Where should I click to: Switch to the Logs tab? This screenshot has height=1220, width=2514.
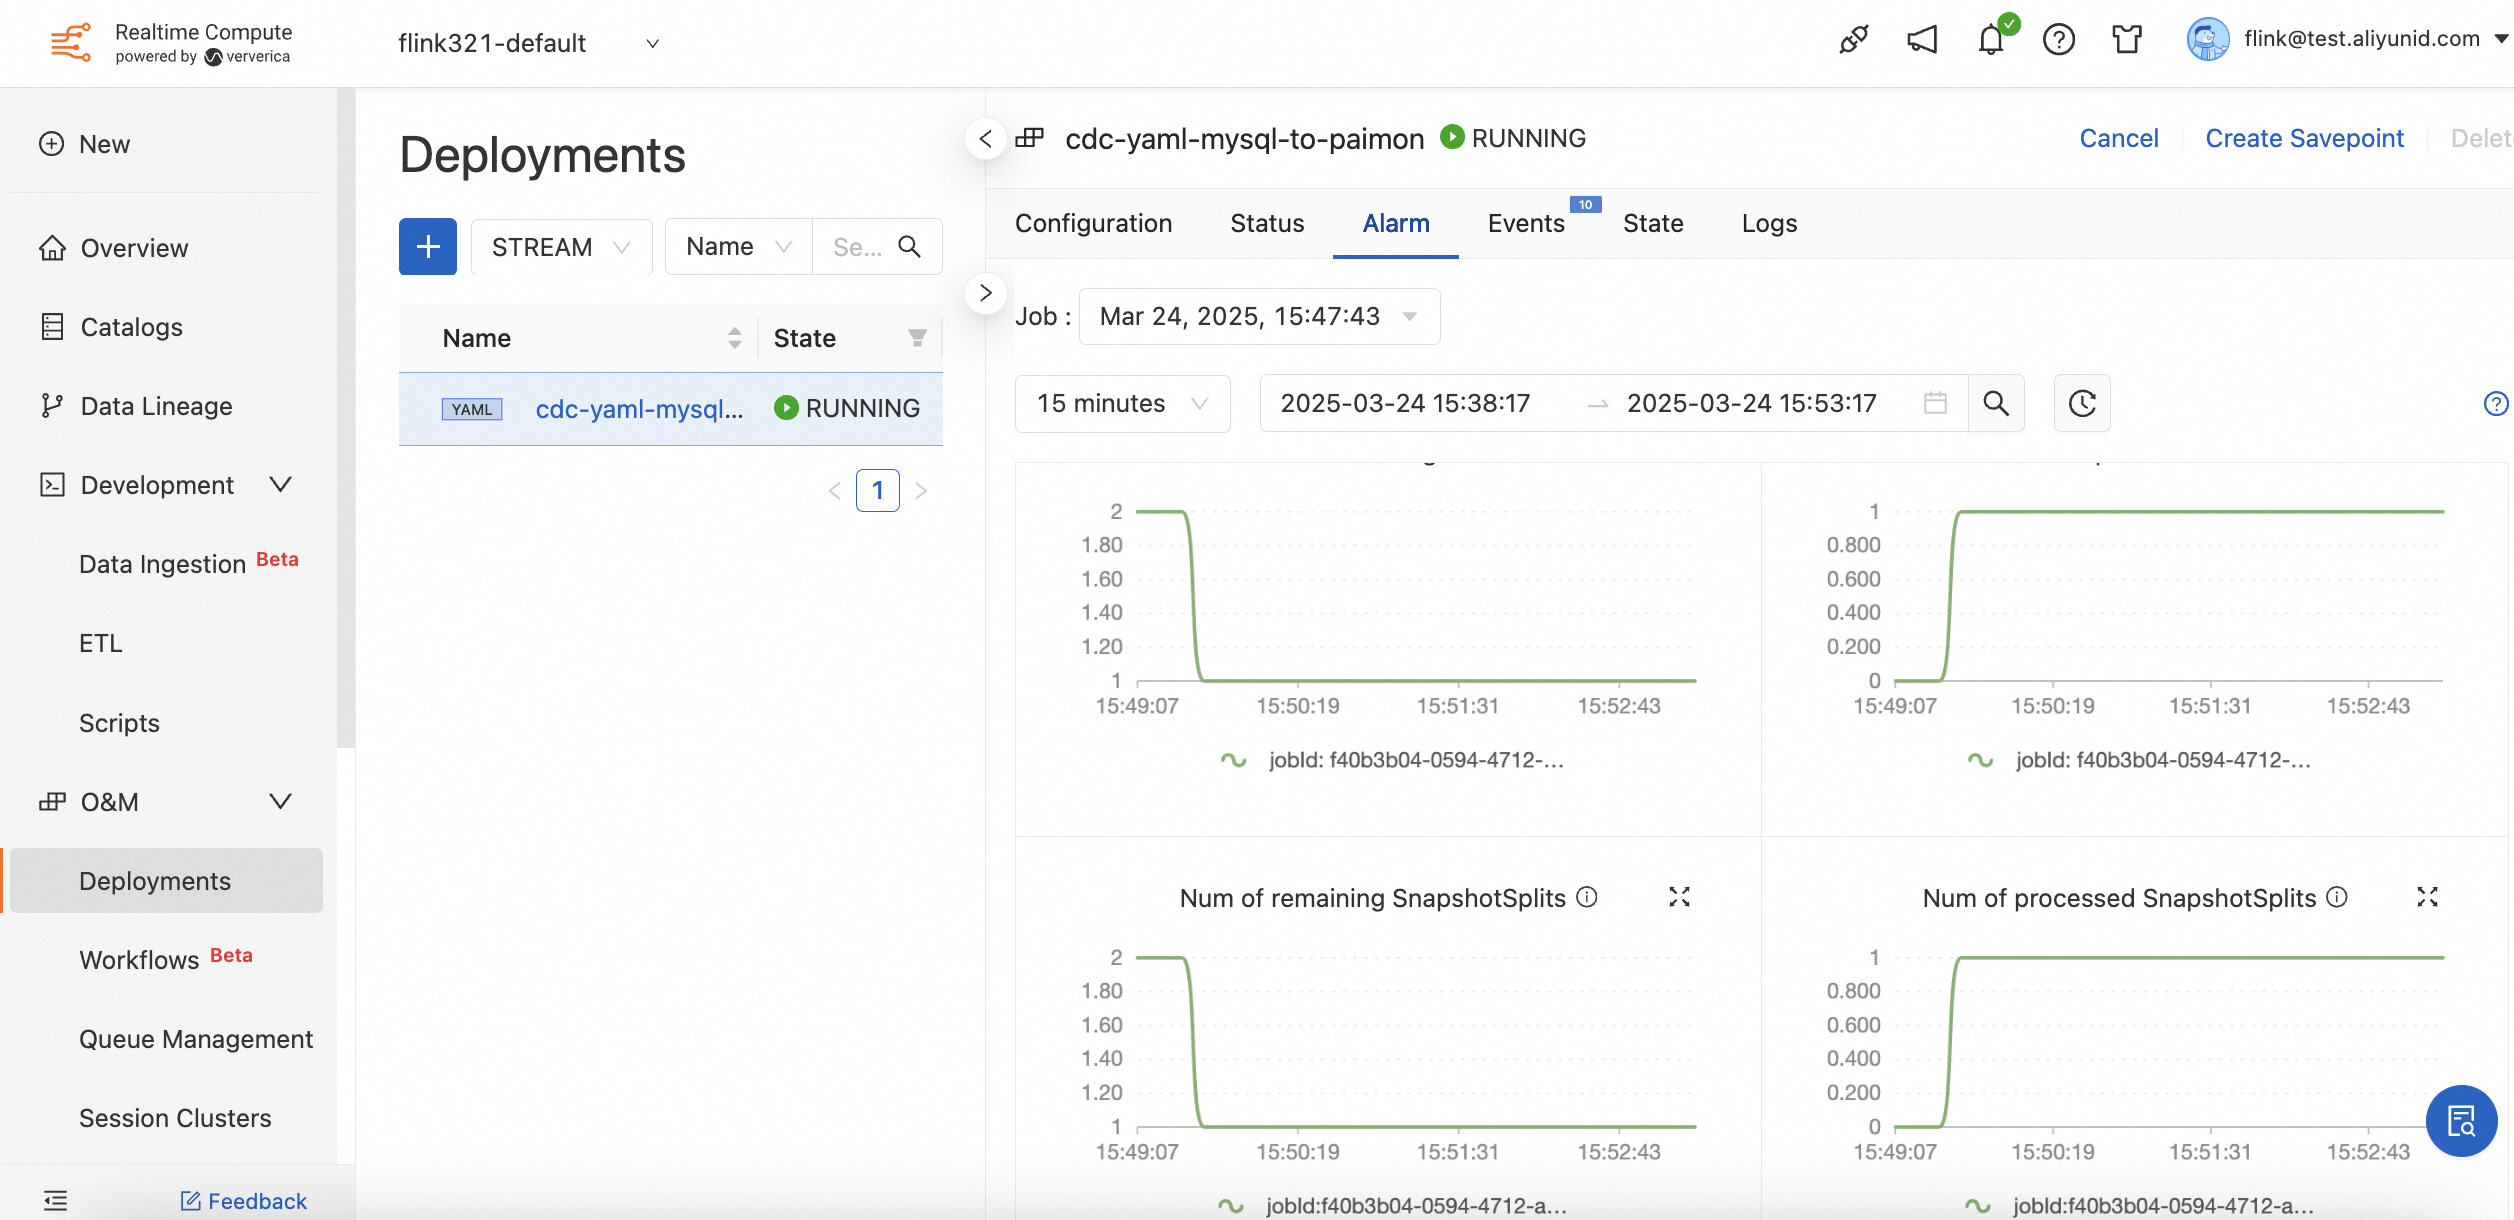[x=1769, y=223]
